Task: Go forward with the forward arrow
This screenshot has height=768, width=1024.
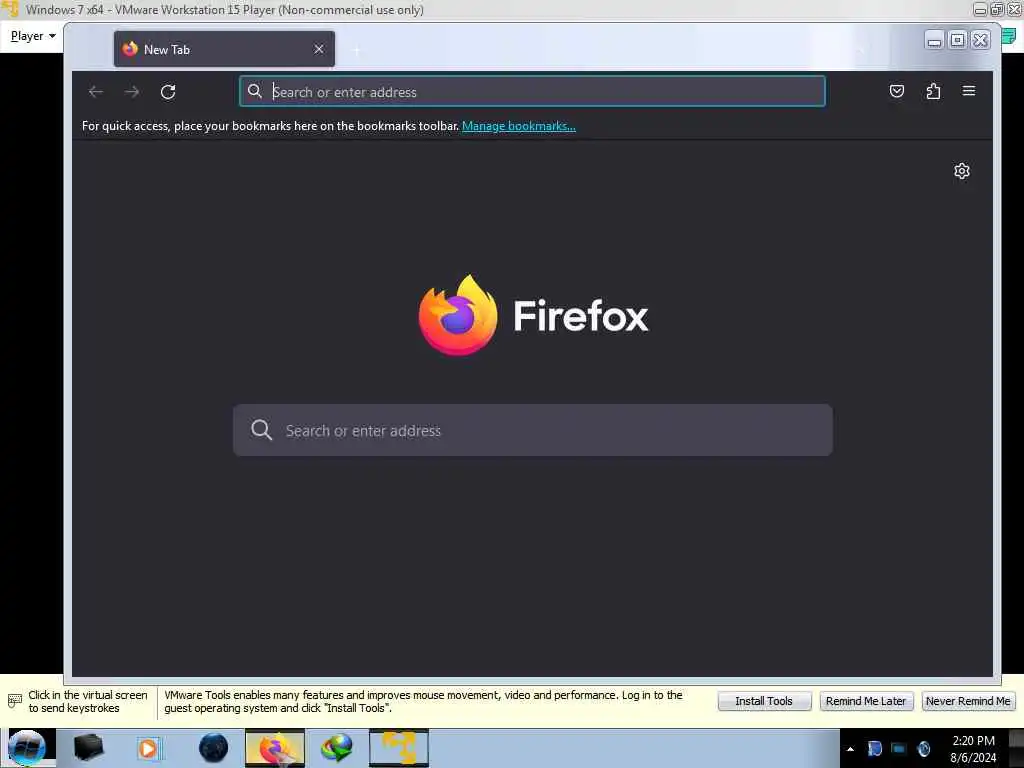Action: (x=132, y=91)
